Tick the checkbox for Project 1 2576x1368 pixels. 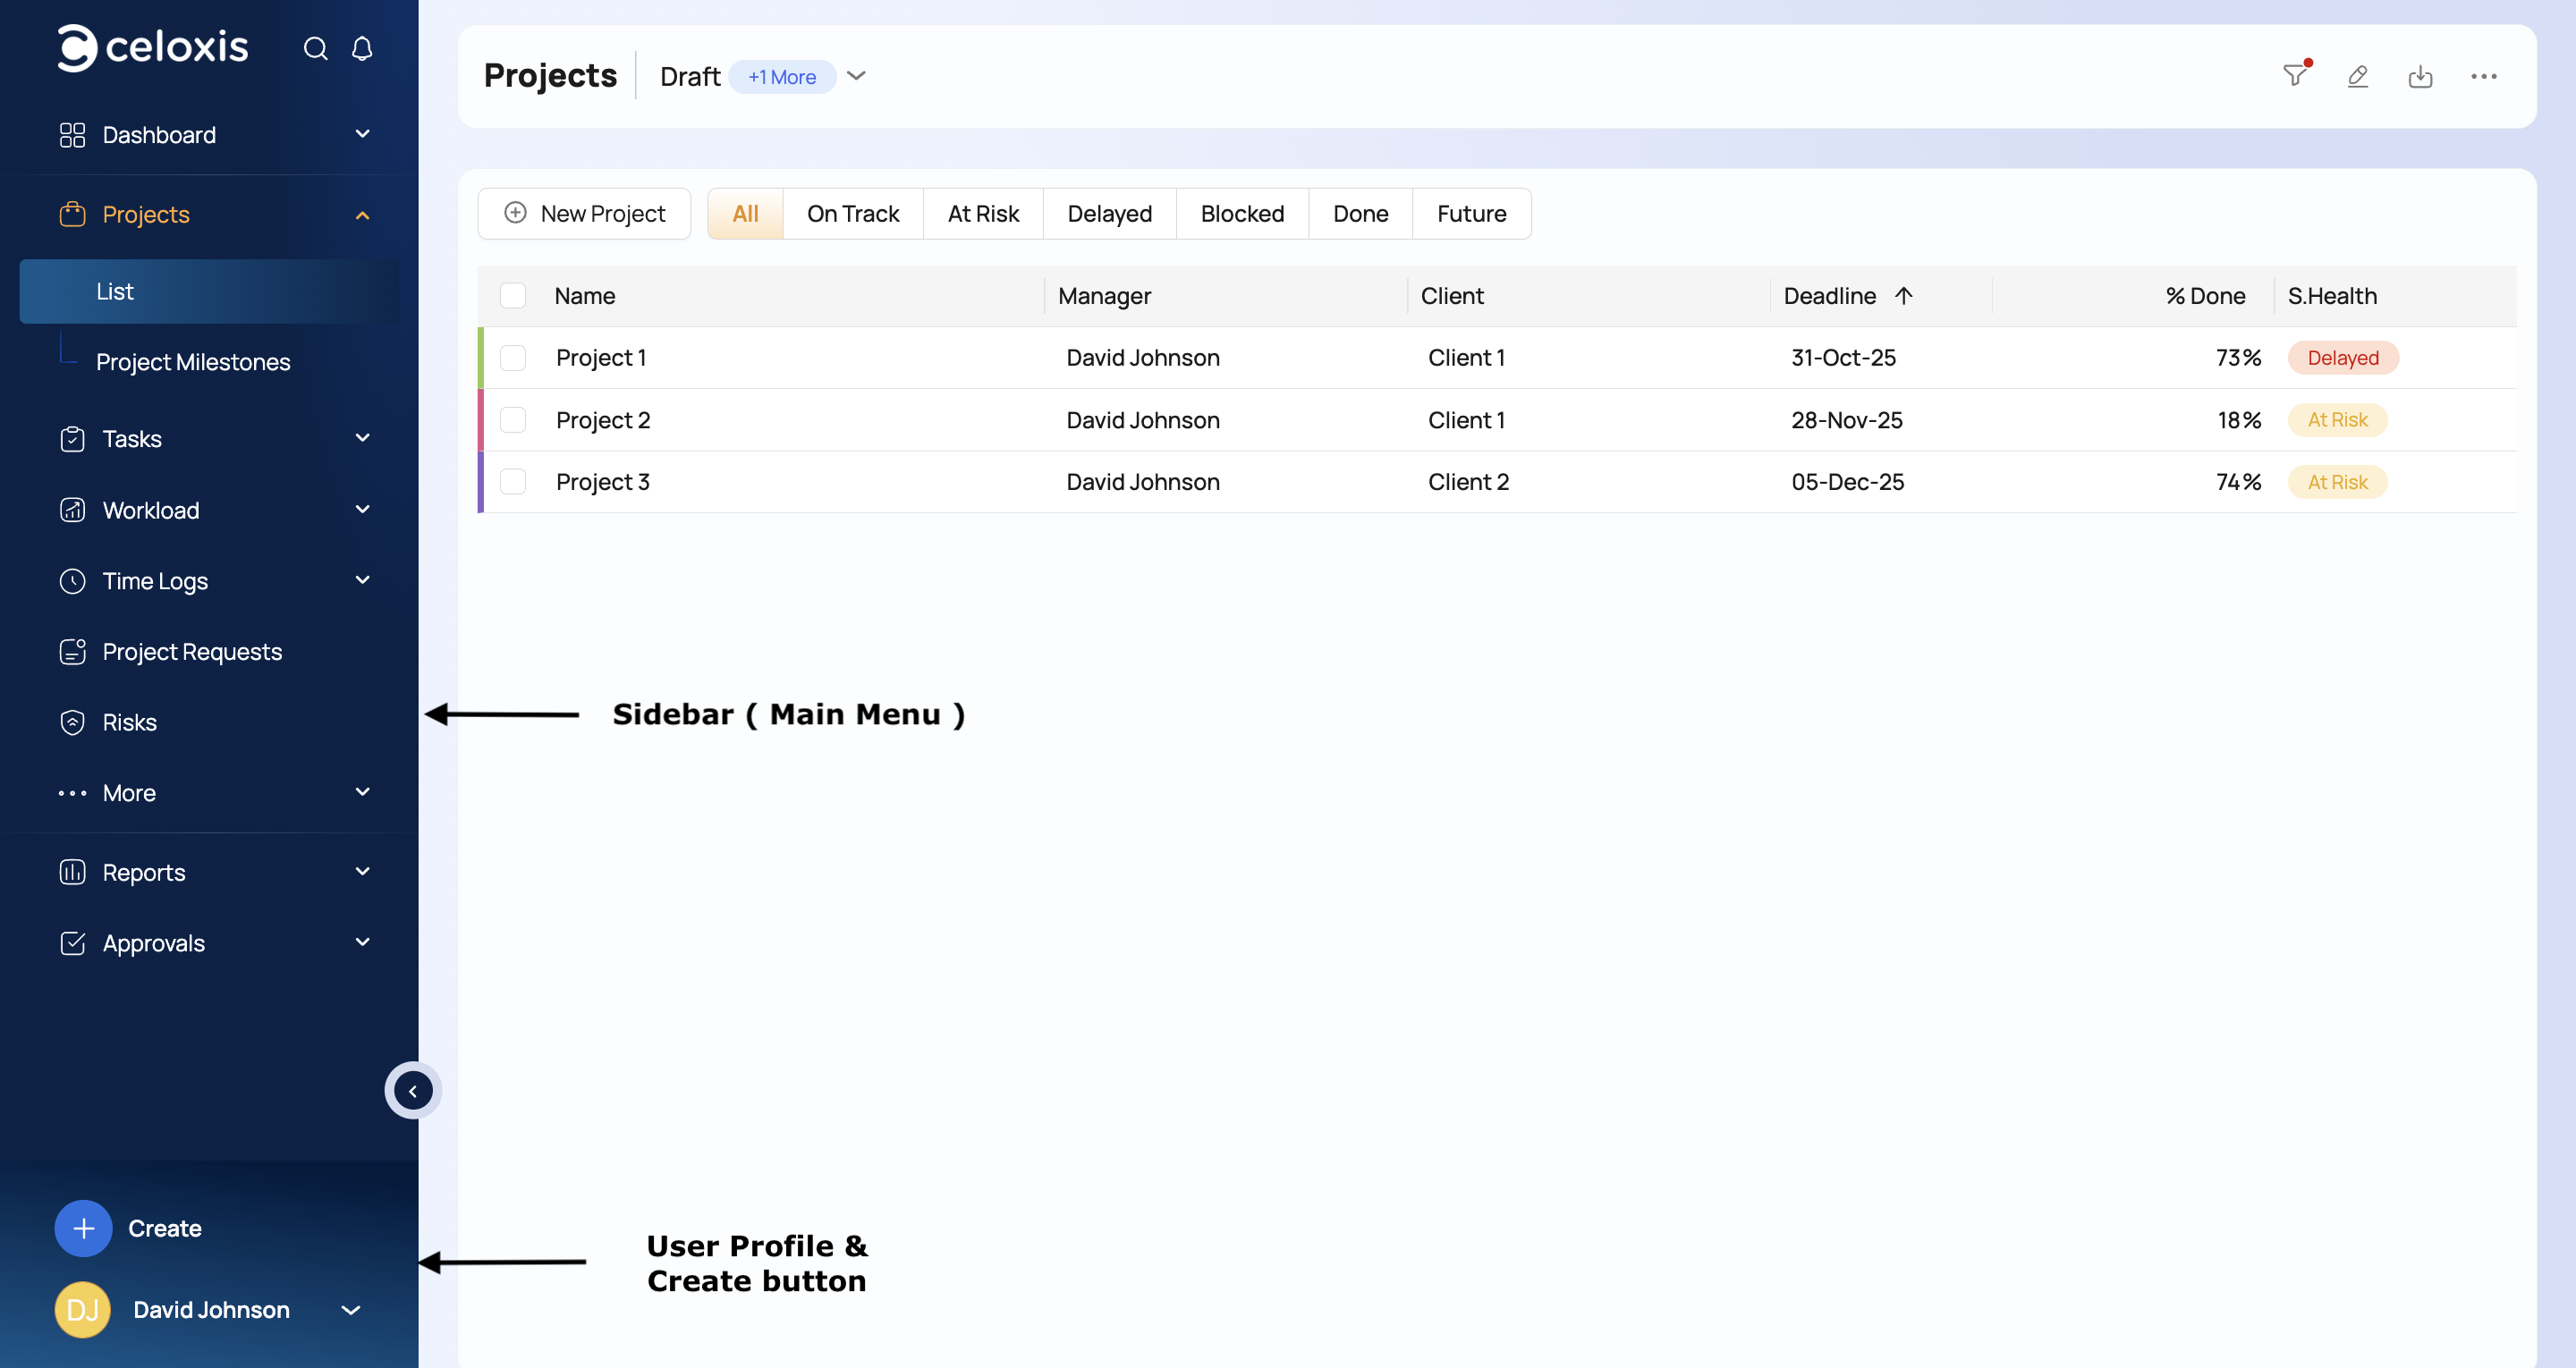point(513,358)
